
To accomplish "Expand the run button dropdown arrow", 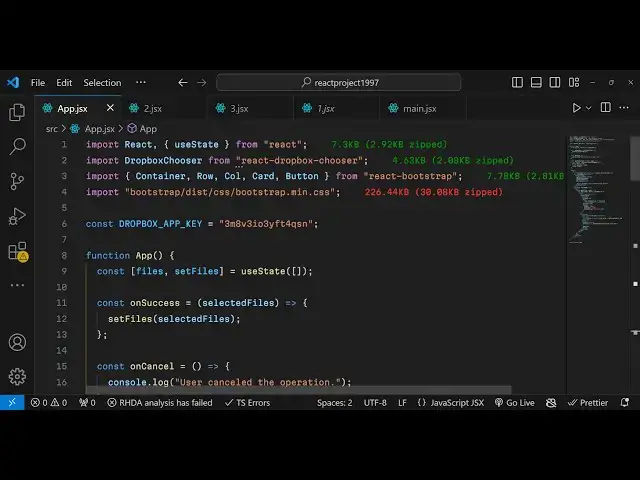I will 589,108.
